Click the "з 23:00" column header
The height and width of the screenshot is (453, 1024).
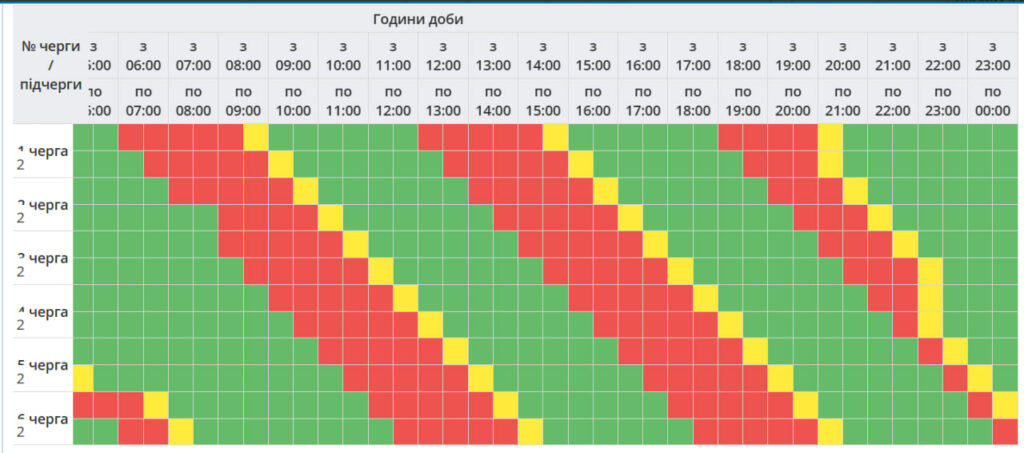992,56
